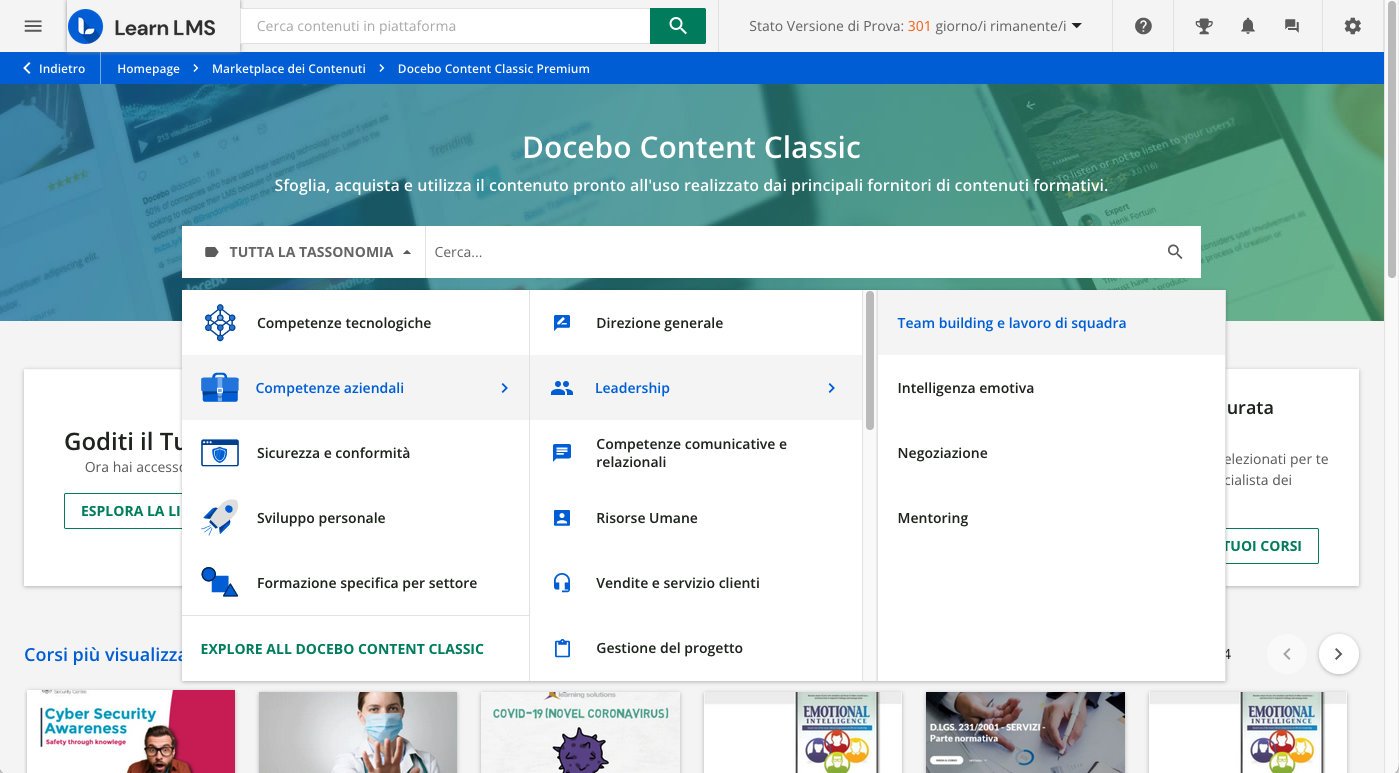Click the Risorse Umane person icon
The image size is (1399, 773).
[x=562, y=518]
